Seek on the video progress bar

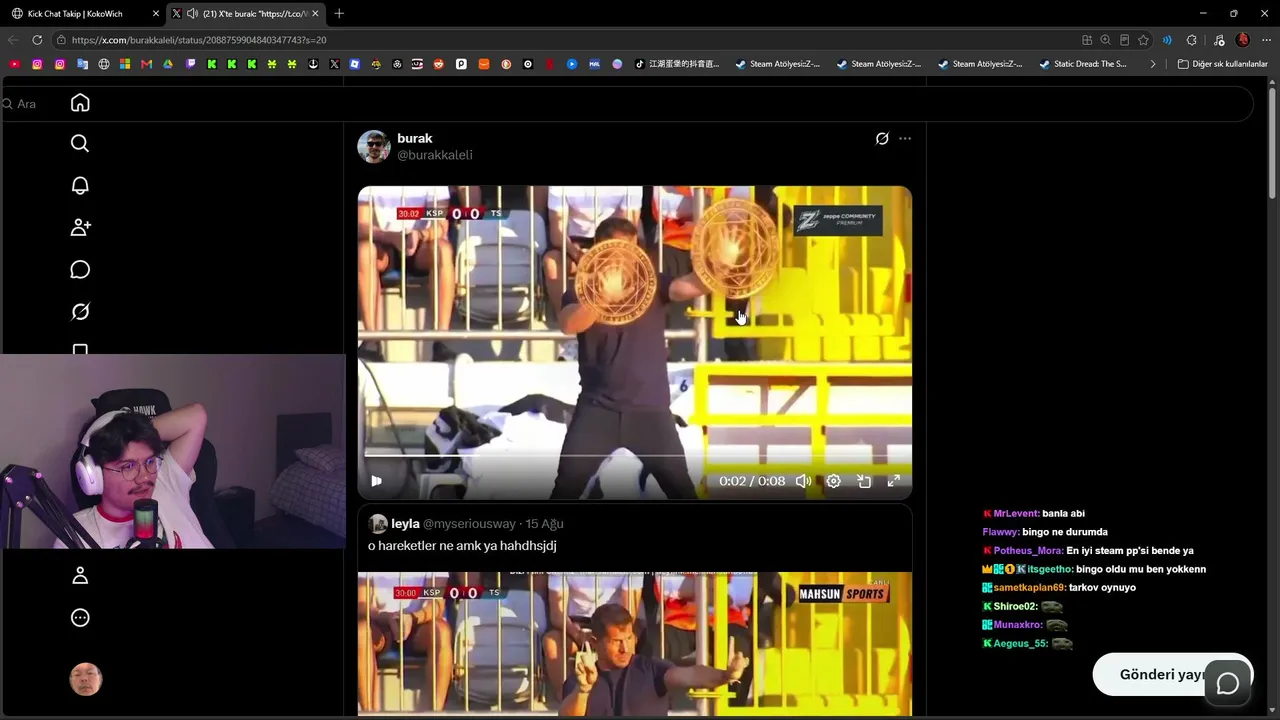(635, 456)
